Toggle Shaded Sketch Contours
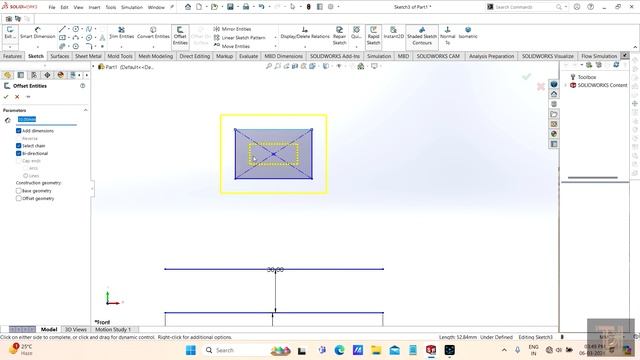 coord(422,36)
